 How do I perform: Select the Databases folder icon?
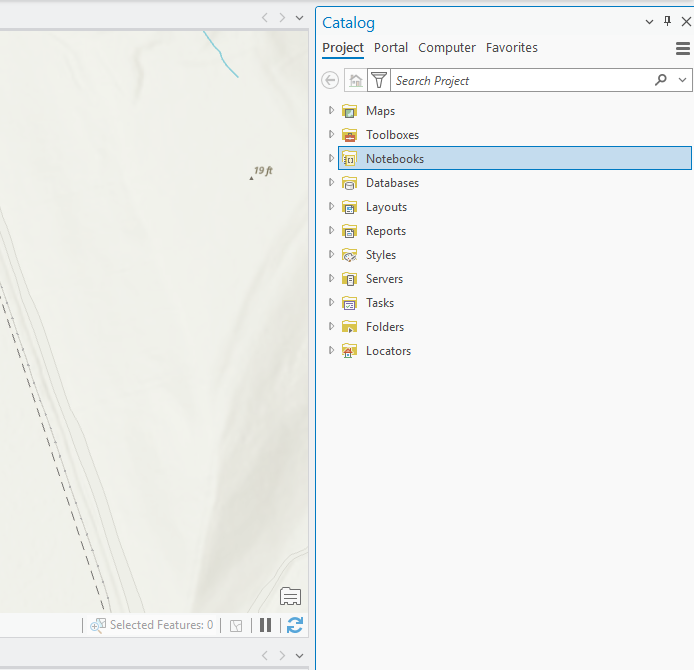pyautogui.click(x=350, y=183)
